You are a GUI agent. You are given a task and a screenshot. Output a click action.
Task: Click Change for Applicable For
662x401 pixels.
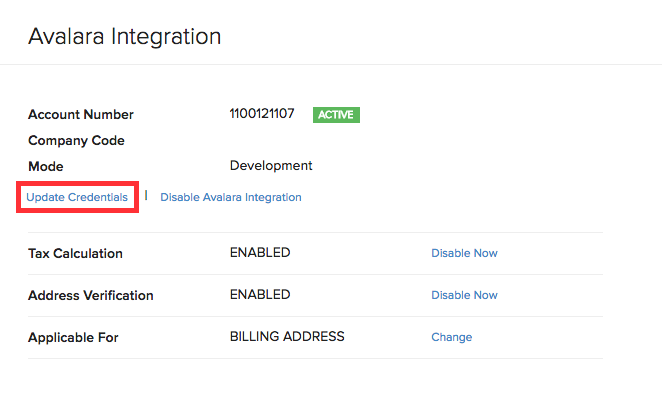[x=452, y=337]
